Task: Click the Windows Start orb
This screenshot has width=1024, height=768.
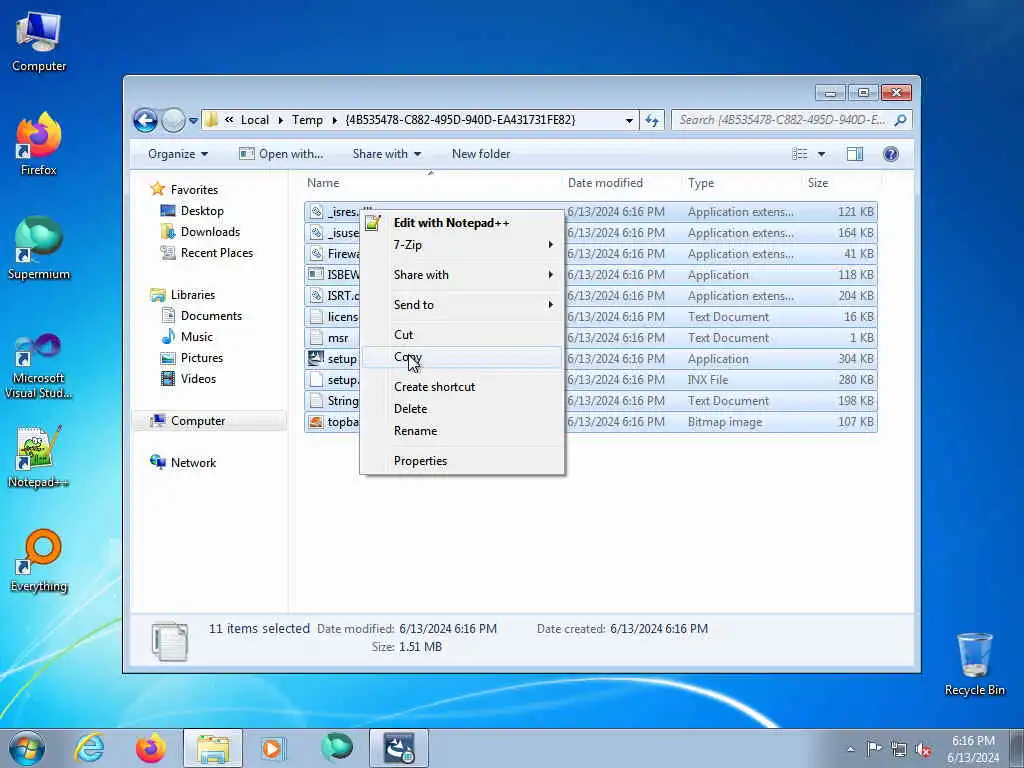Action: [27, 748]
